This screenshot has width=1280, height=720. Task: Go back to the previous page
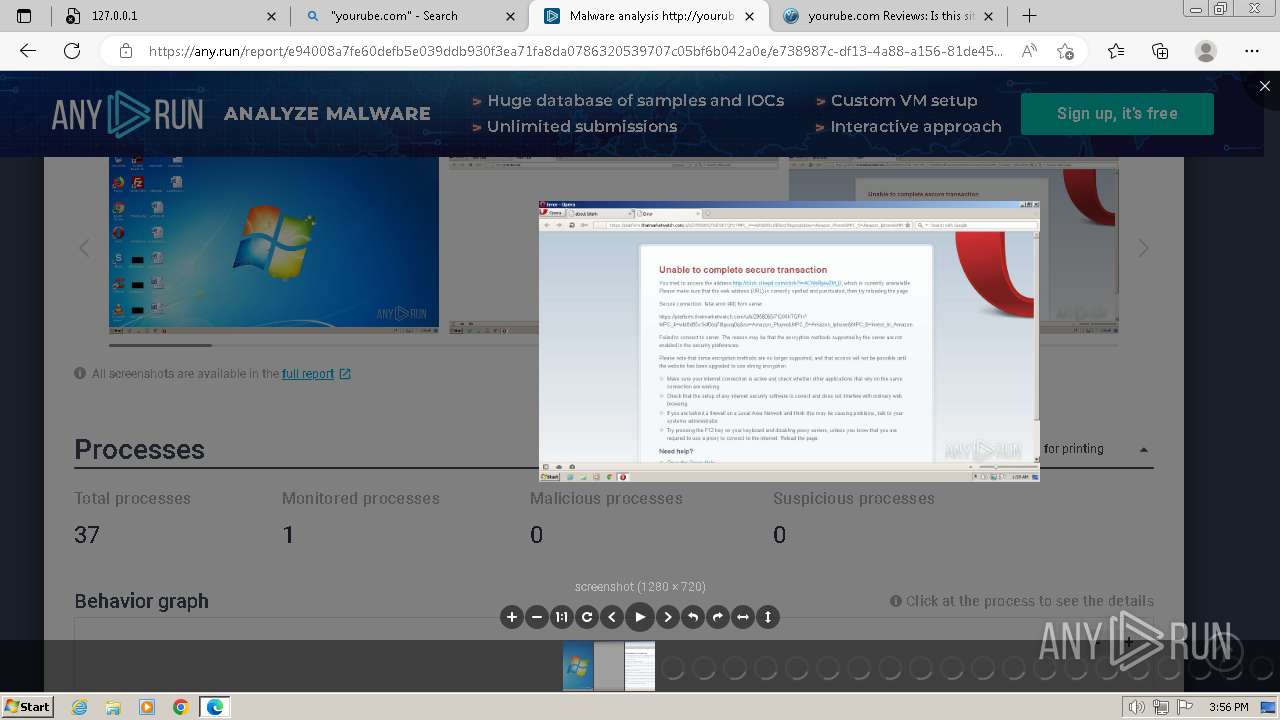tap(28, 51)
